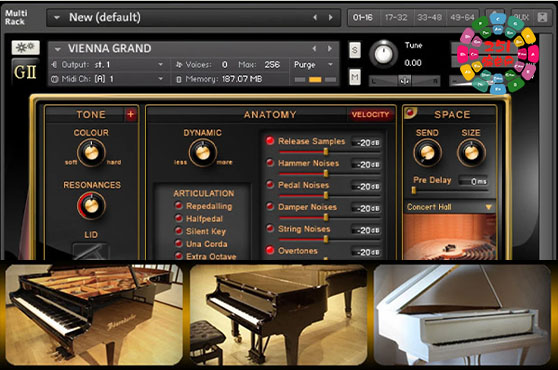This screenshot has height=370, width=558.
Task: Solo the Vienna Grand instrument
Action: click(x=354, y=50)
